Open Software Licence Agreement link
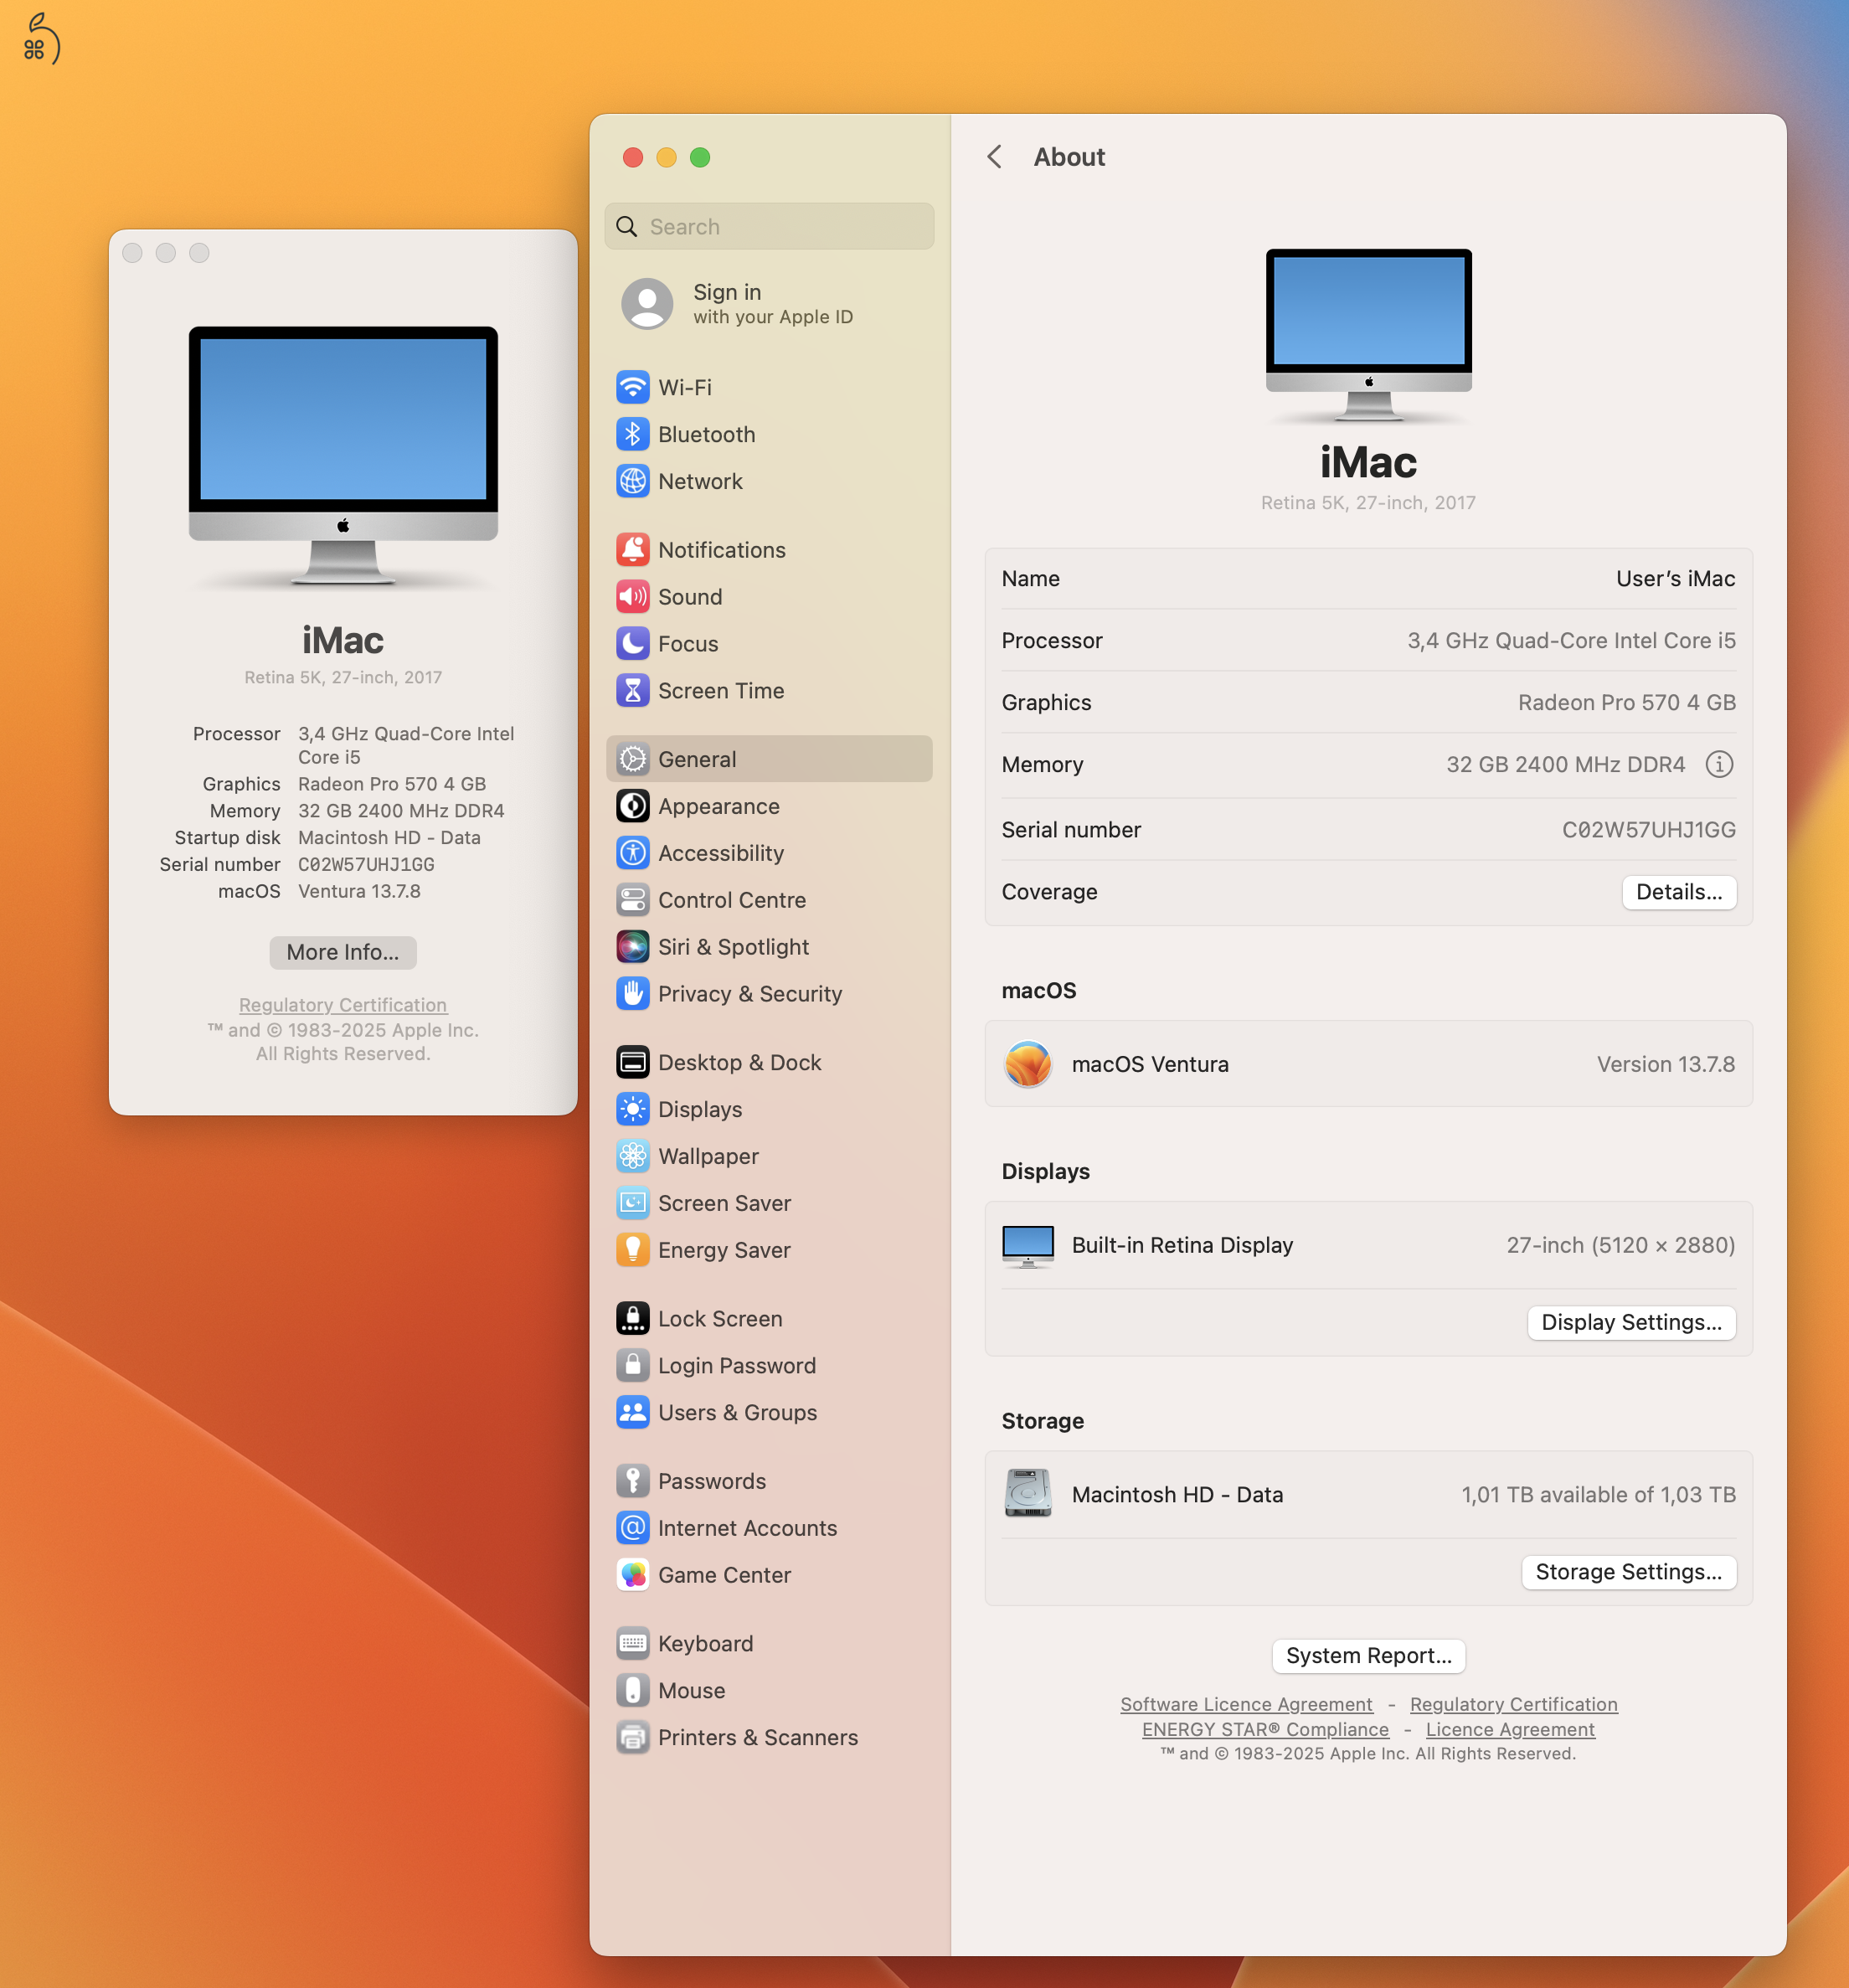This screenshot has height=1988, width=1849. [x=1246, y=1704]
